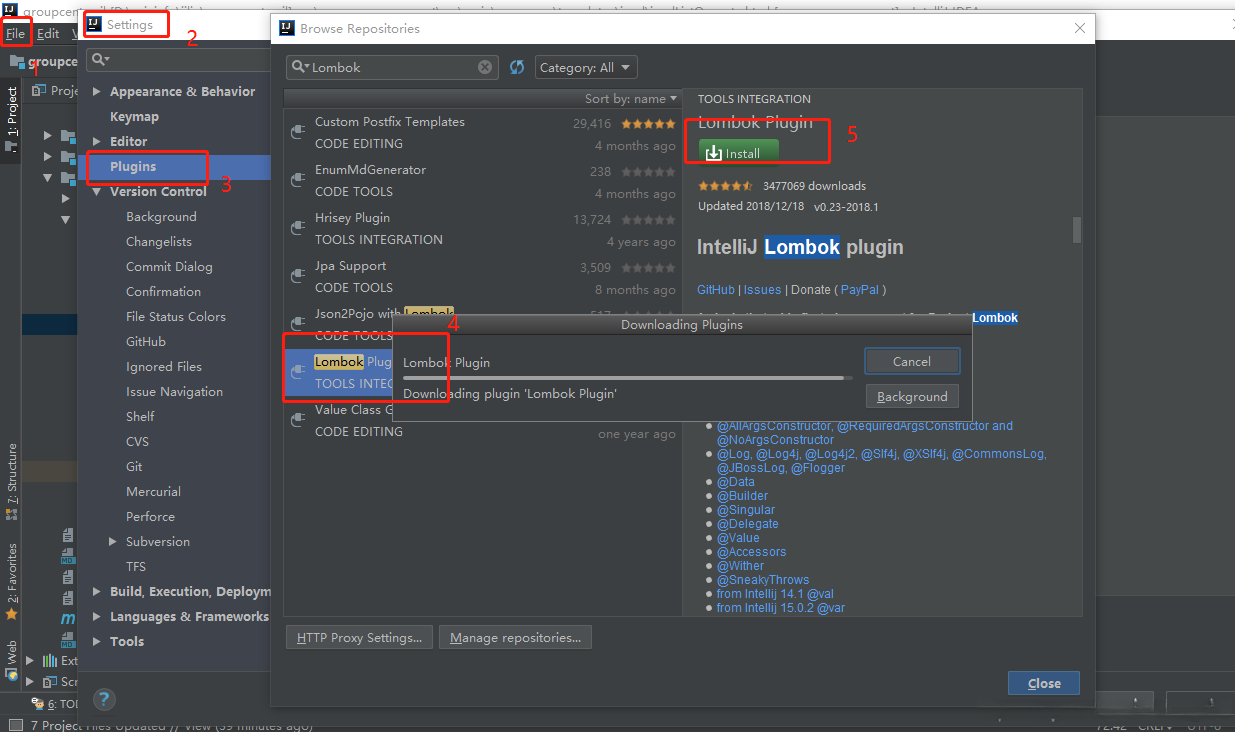Viewport: 1235px width, 732px height.
Task: Select Confirmation settings
Action: tap(163, 291)
